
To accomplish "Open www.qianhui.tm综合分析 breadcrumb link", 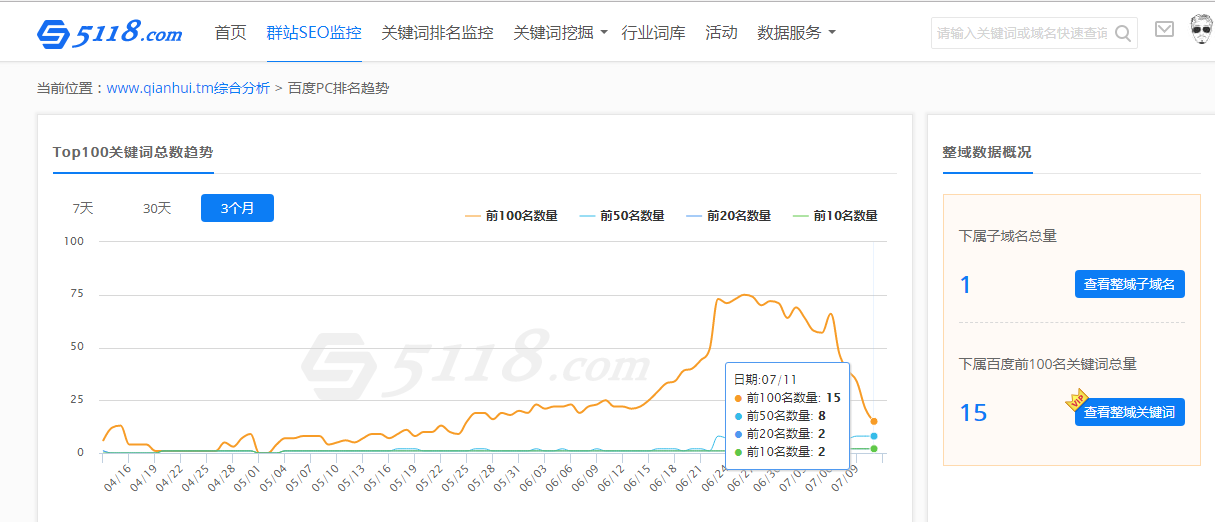I will (x=188, y=88).
